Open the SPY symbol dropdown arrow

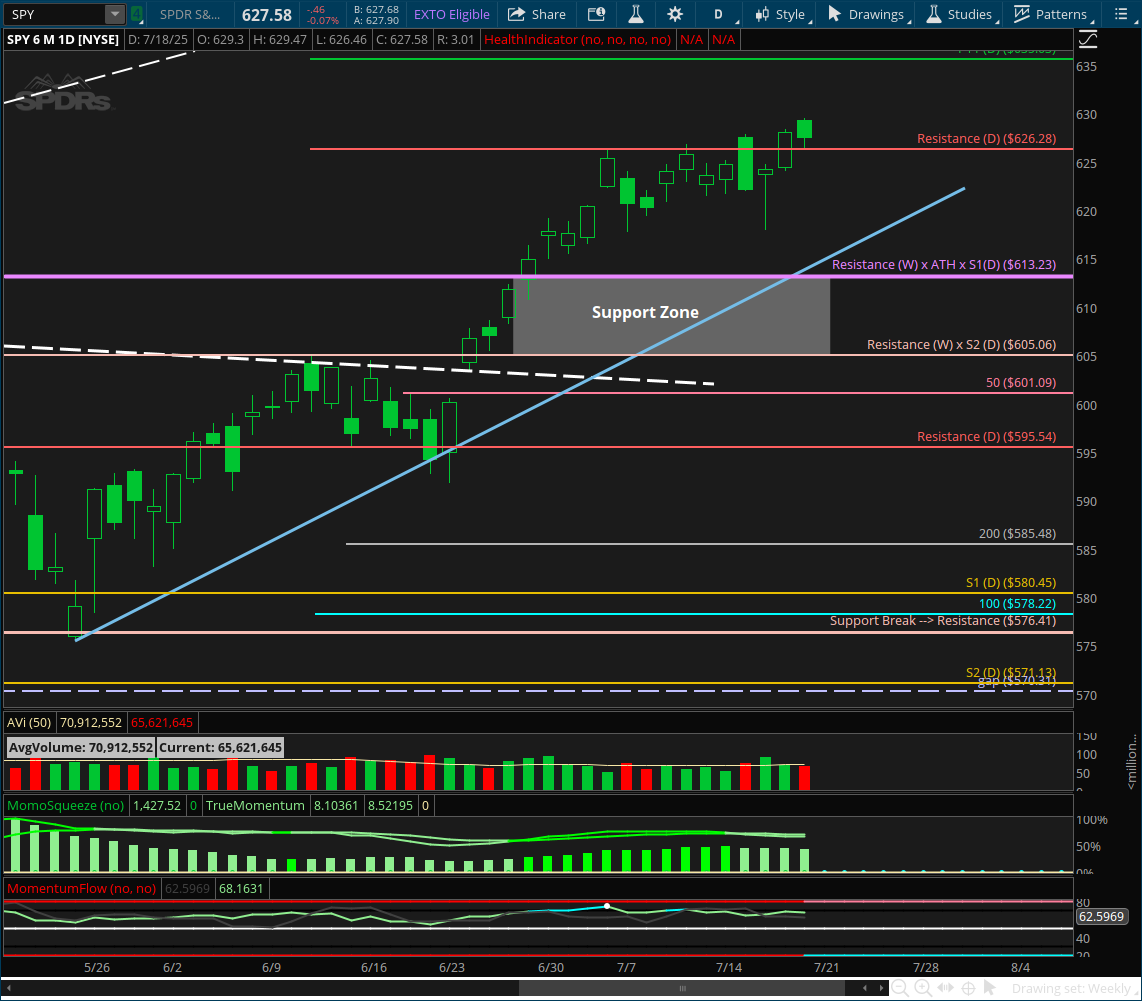pyautogui.click(x=115, y=14)
